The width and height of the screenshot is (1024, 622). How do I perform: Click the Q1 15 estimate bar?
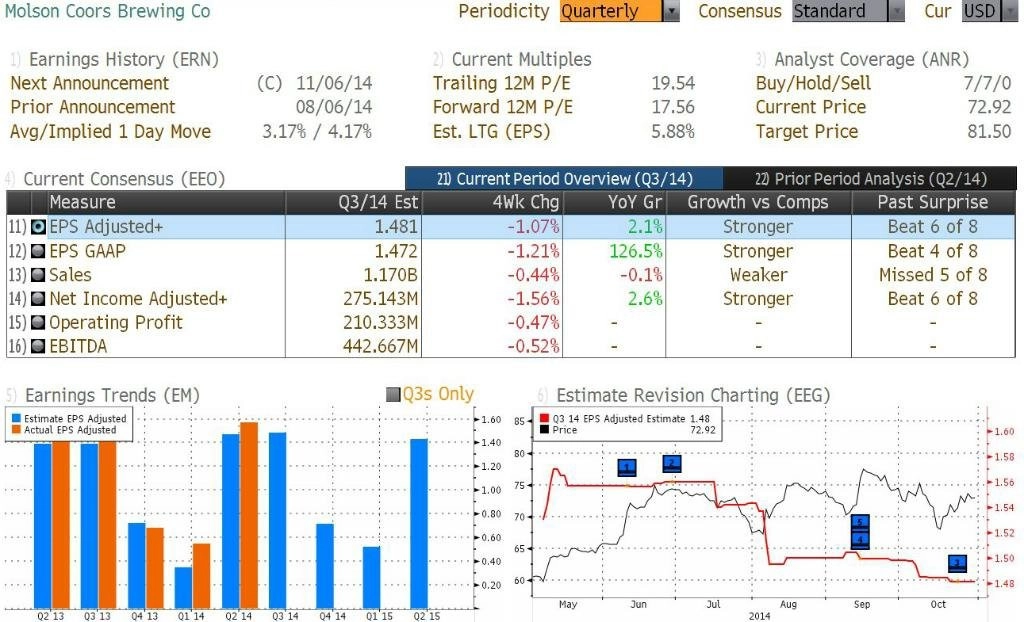pyautogui.click(x=372, y=578)
